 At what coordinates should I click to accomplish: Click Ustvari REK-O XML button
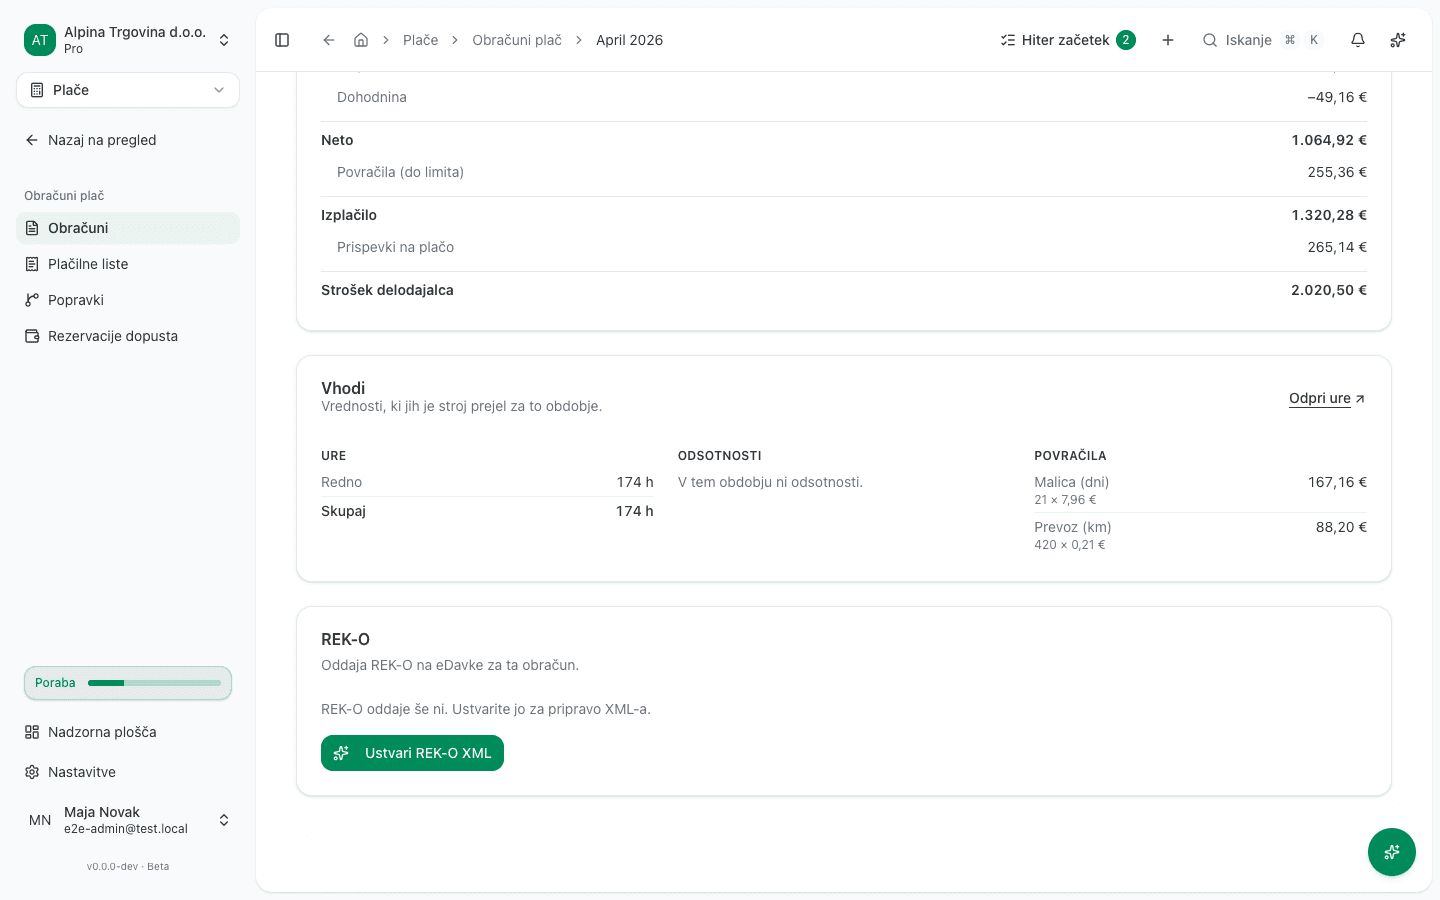coord(412,753)
